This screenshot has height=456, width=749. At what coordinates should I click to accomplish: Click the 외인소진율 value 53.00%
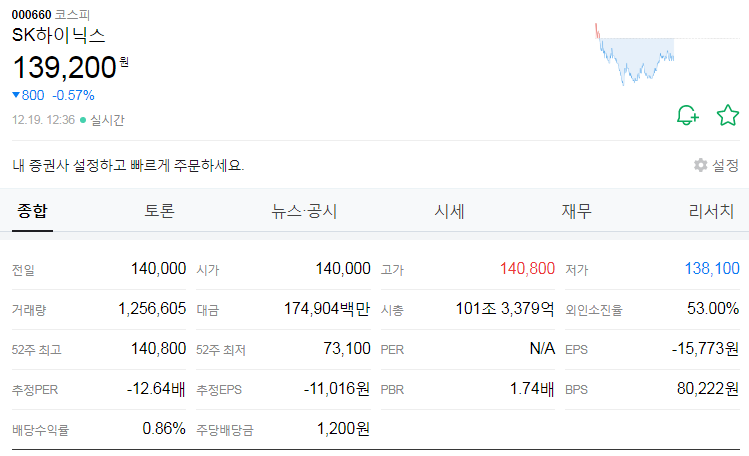coord(713,308)
